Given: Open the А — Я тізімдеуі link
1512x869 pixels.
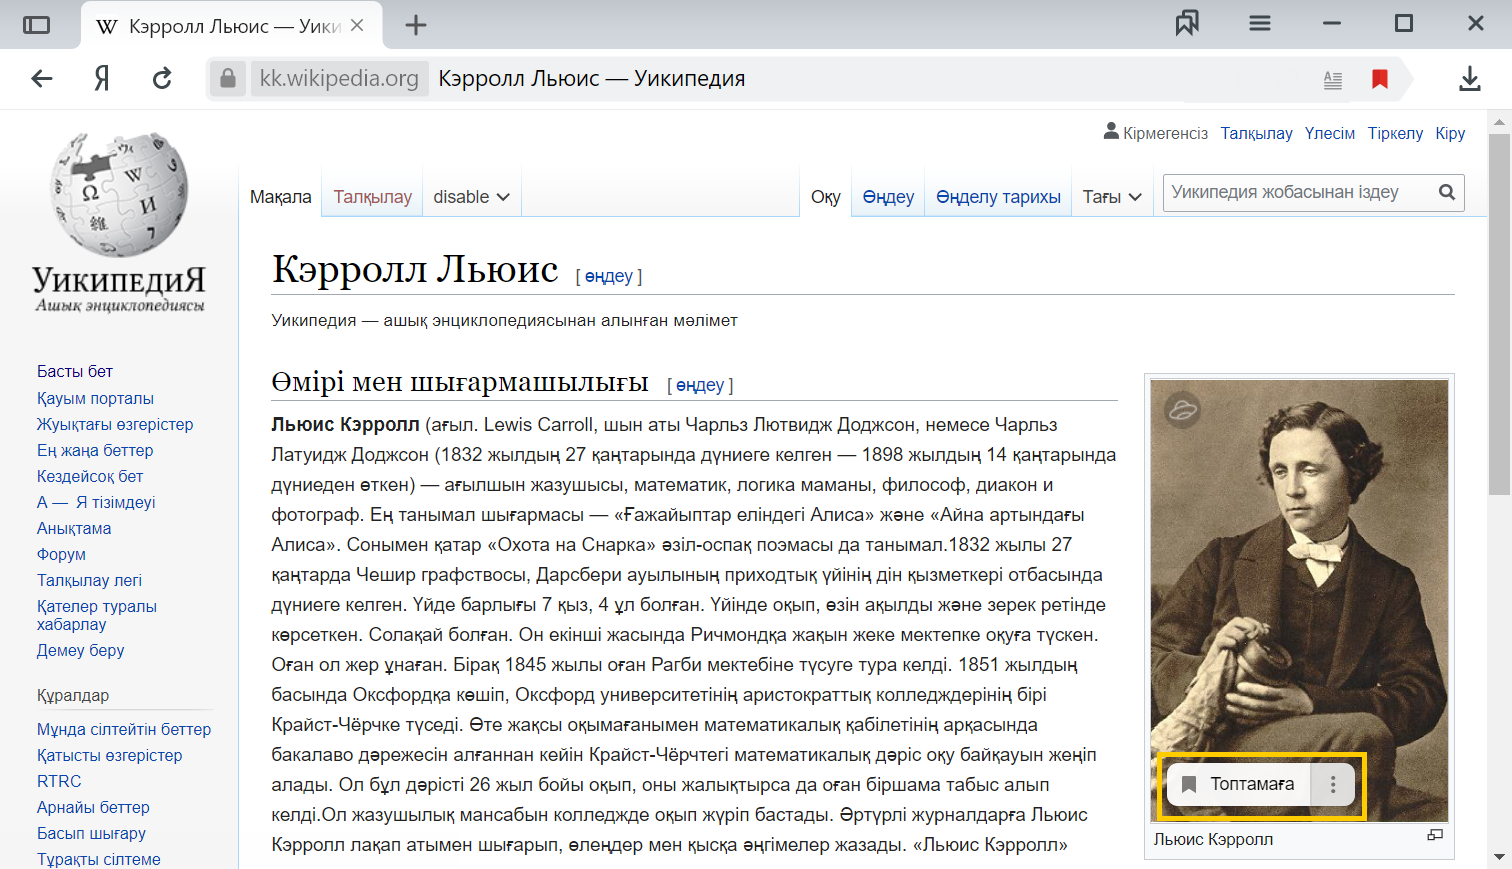Looking at the screenshot, I should pos(96,502).
